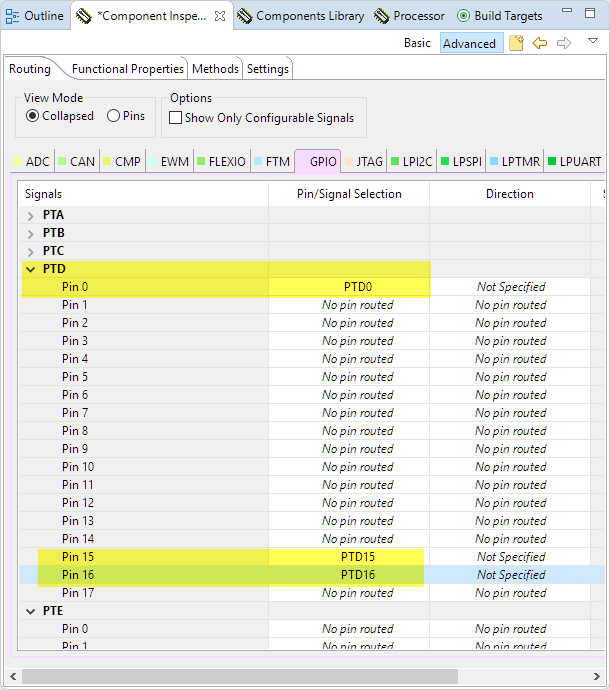Viewport: 610px width, 690px height.
Task: Switch to the Processor view
Action: [410, 16]
